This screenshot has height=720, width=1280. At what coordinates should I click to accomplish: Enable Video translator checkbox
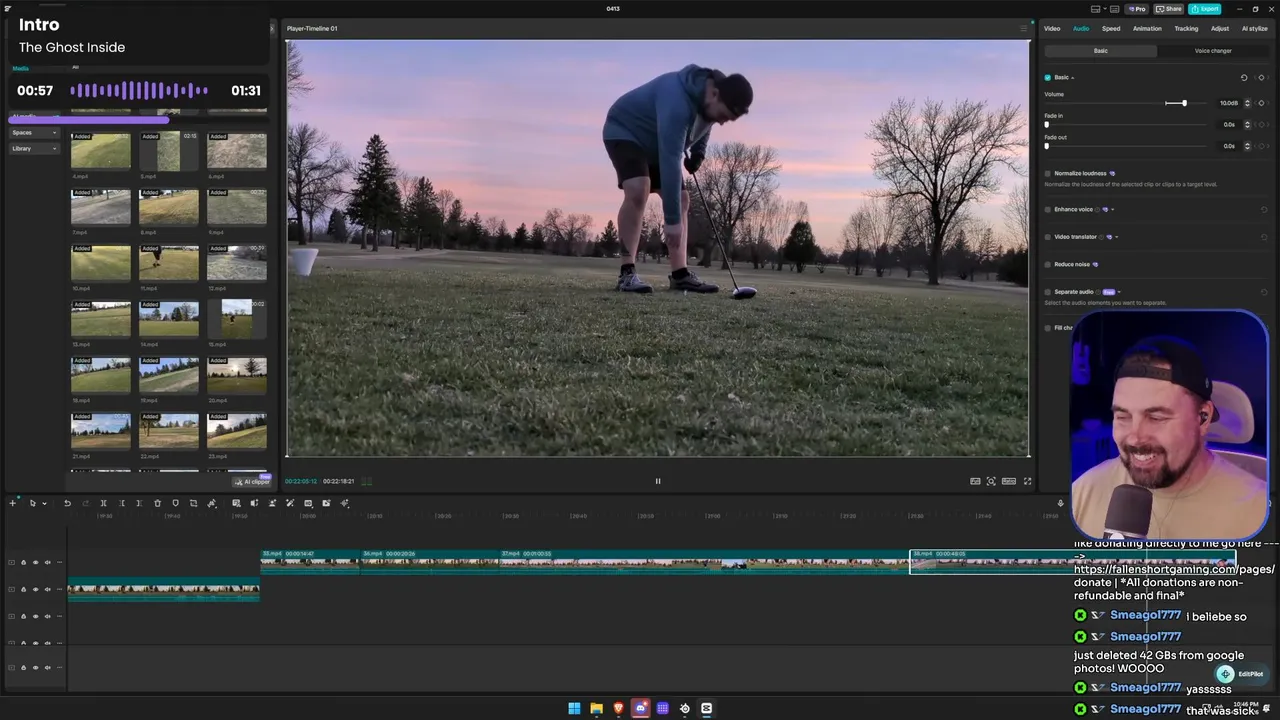[x=1048, y=237]
